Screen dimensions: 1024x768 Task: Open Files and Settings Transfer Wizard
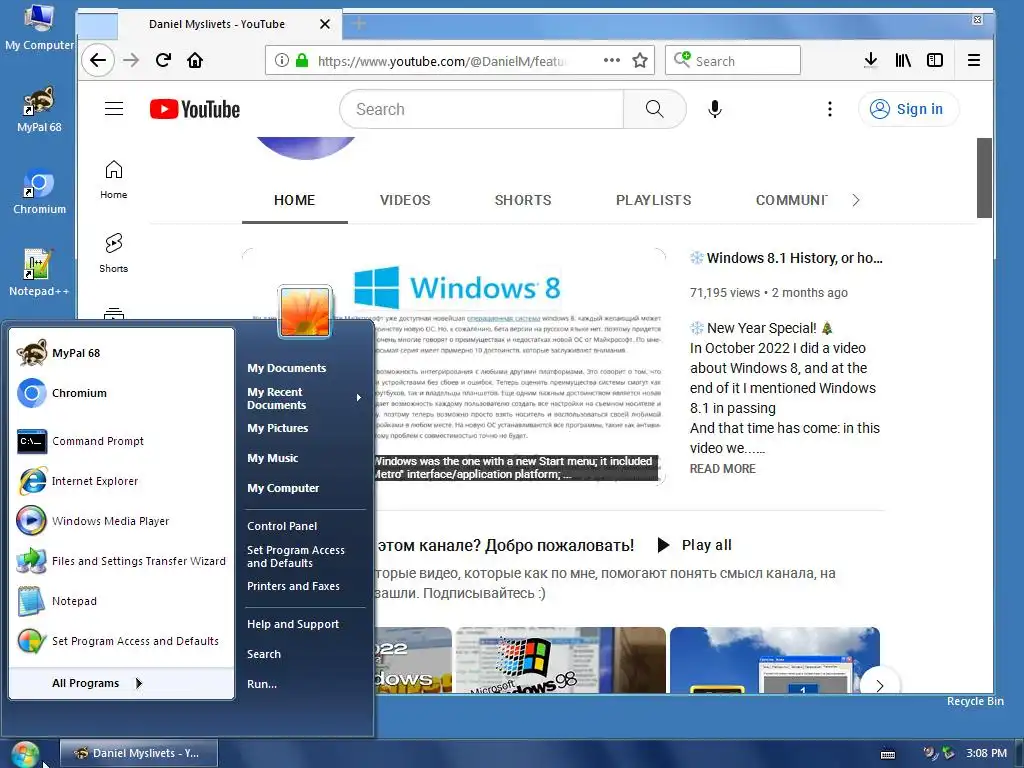[x=123, y=561]
